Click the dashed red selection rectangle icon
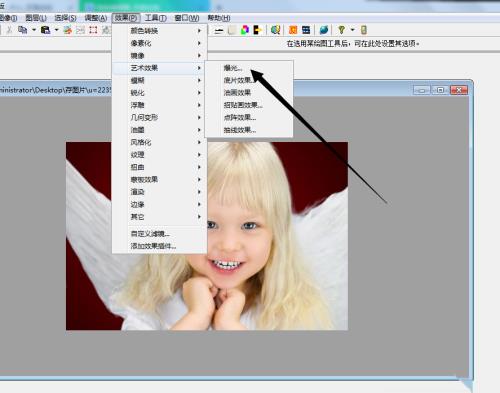 coord(93,30)
